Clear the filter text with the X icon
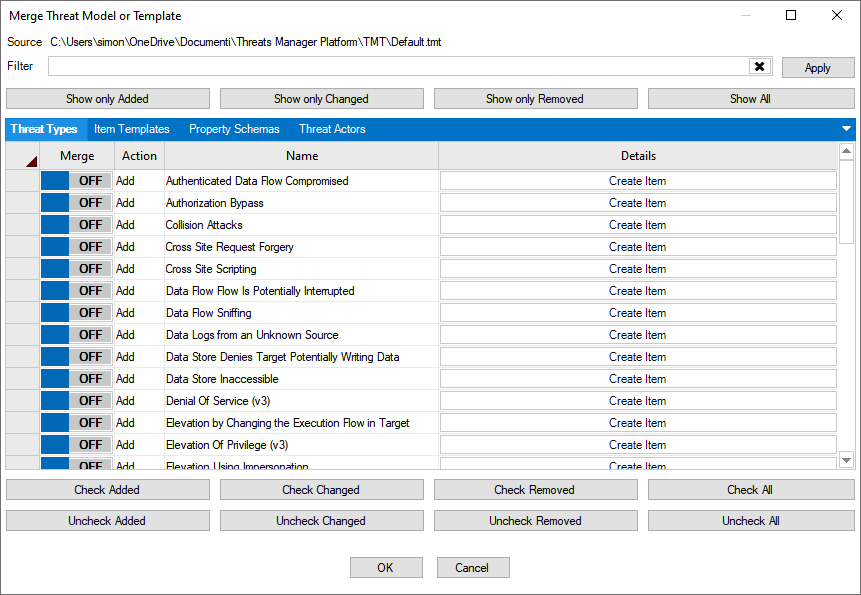The height and width of the screenshot is (595, 861). (760, 67)
